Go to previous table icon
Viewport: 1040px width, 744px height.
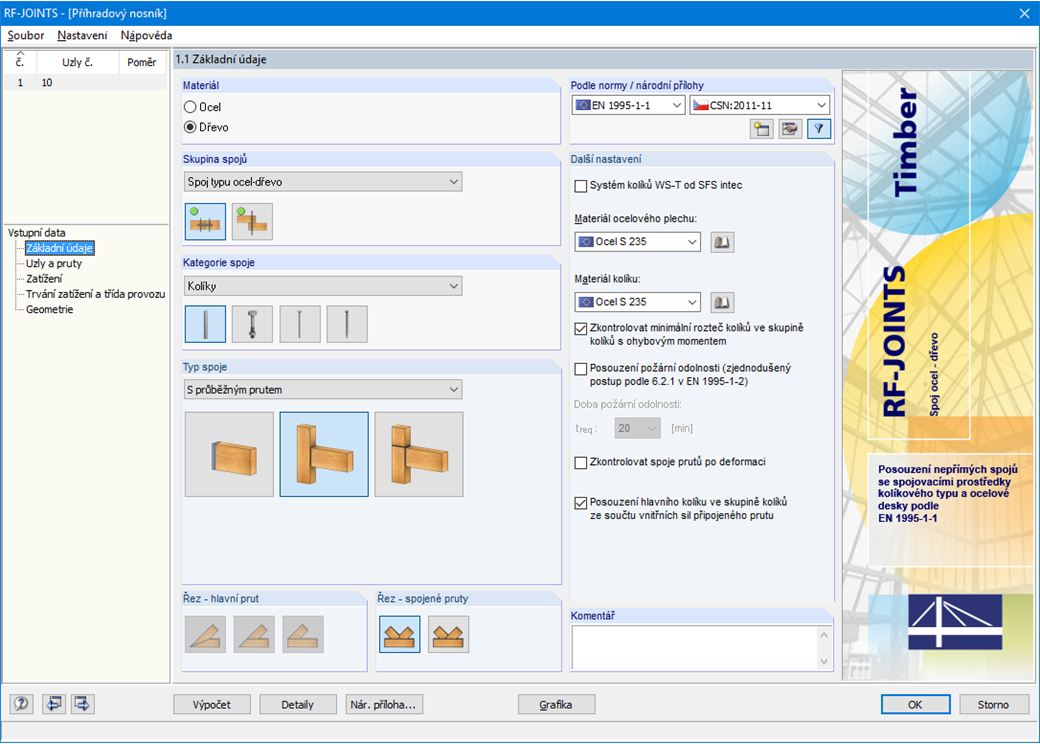54,704
